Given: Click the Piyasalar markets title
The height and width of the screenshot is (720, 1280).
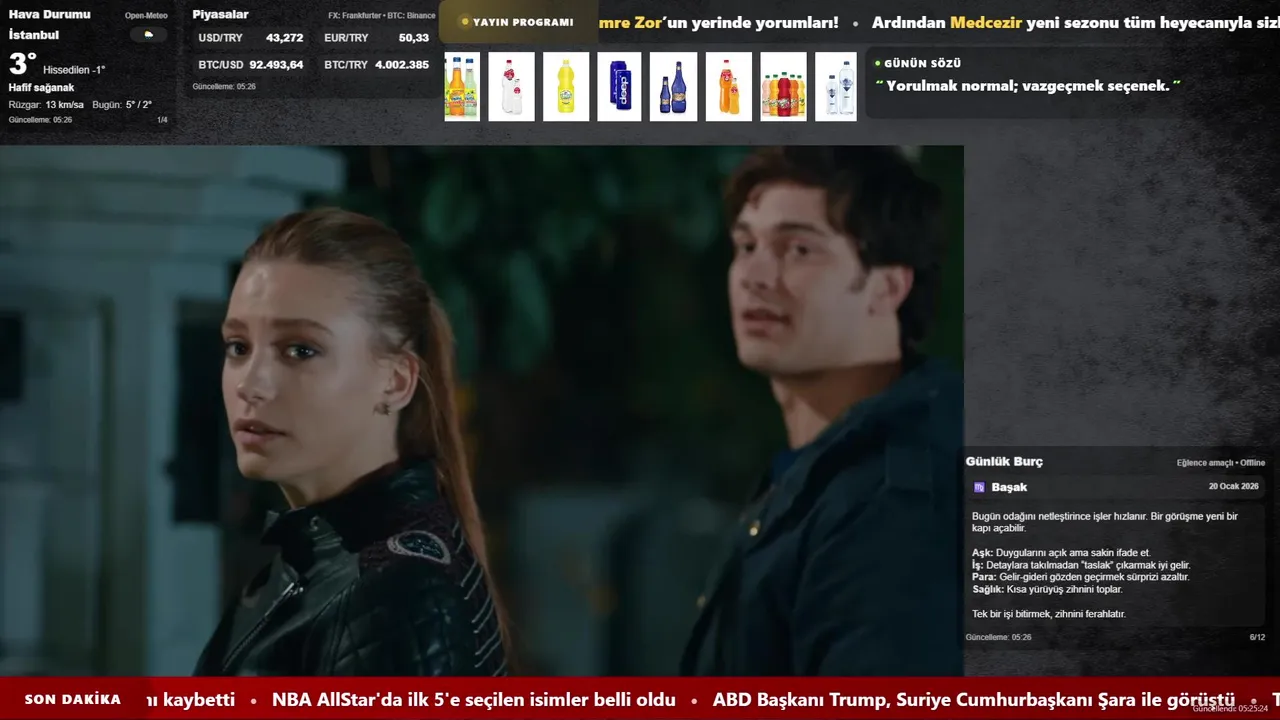Looking at the screenshot, I should pyautogui.click(x=220, y=15).
